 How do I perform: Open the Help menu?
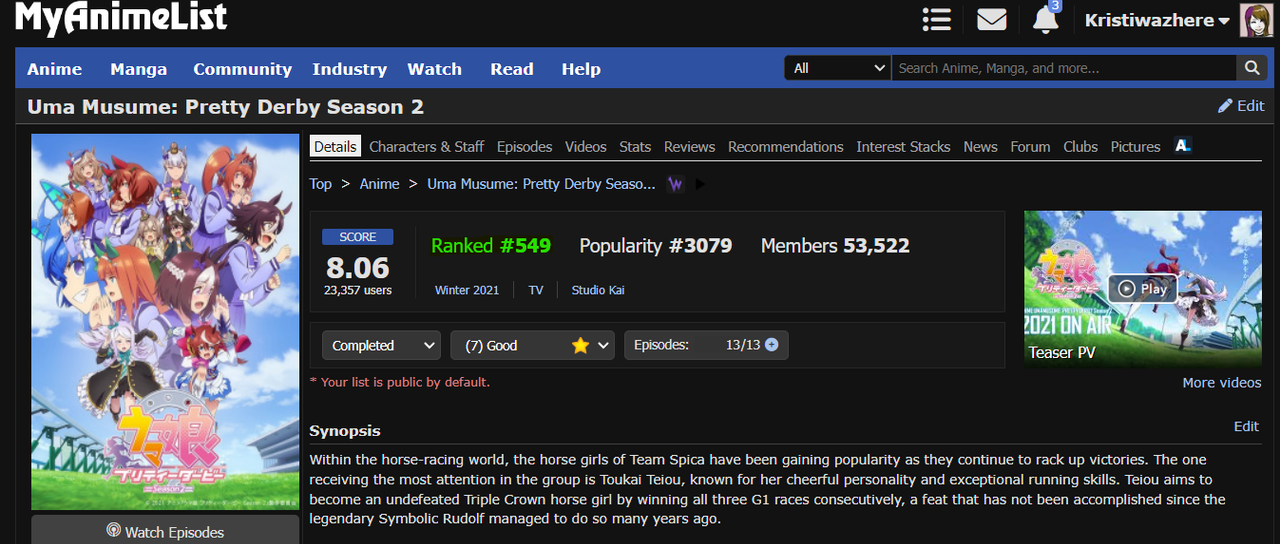click(581, 69)
